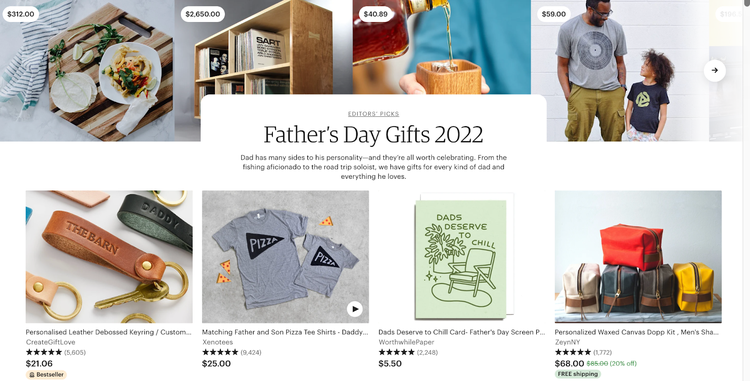Open the green Dads Deserve to Chill card photo
This screenshot has width=750, height=381.
[x=462, y=257]
